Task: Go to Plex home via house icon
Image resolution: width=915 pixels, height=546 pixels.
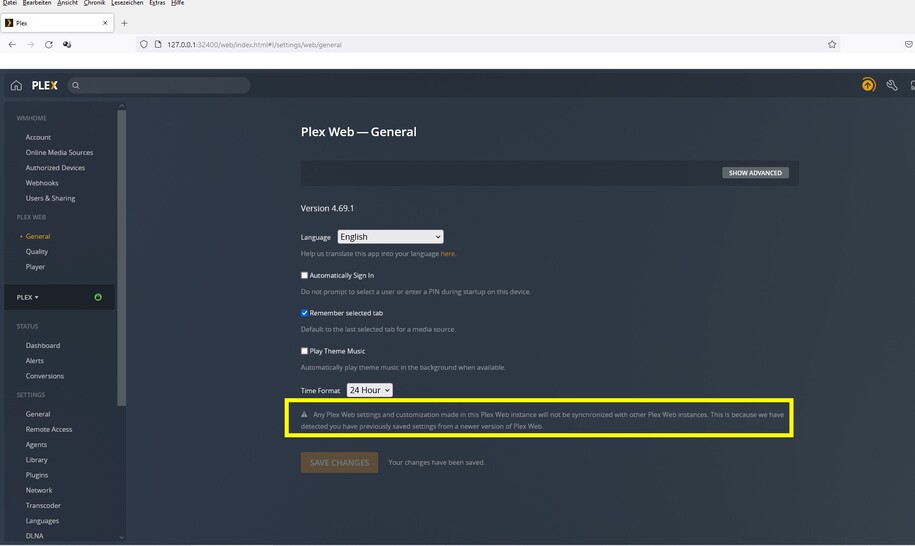Action: 16,86
